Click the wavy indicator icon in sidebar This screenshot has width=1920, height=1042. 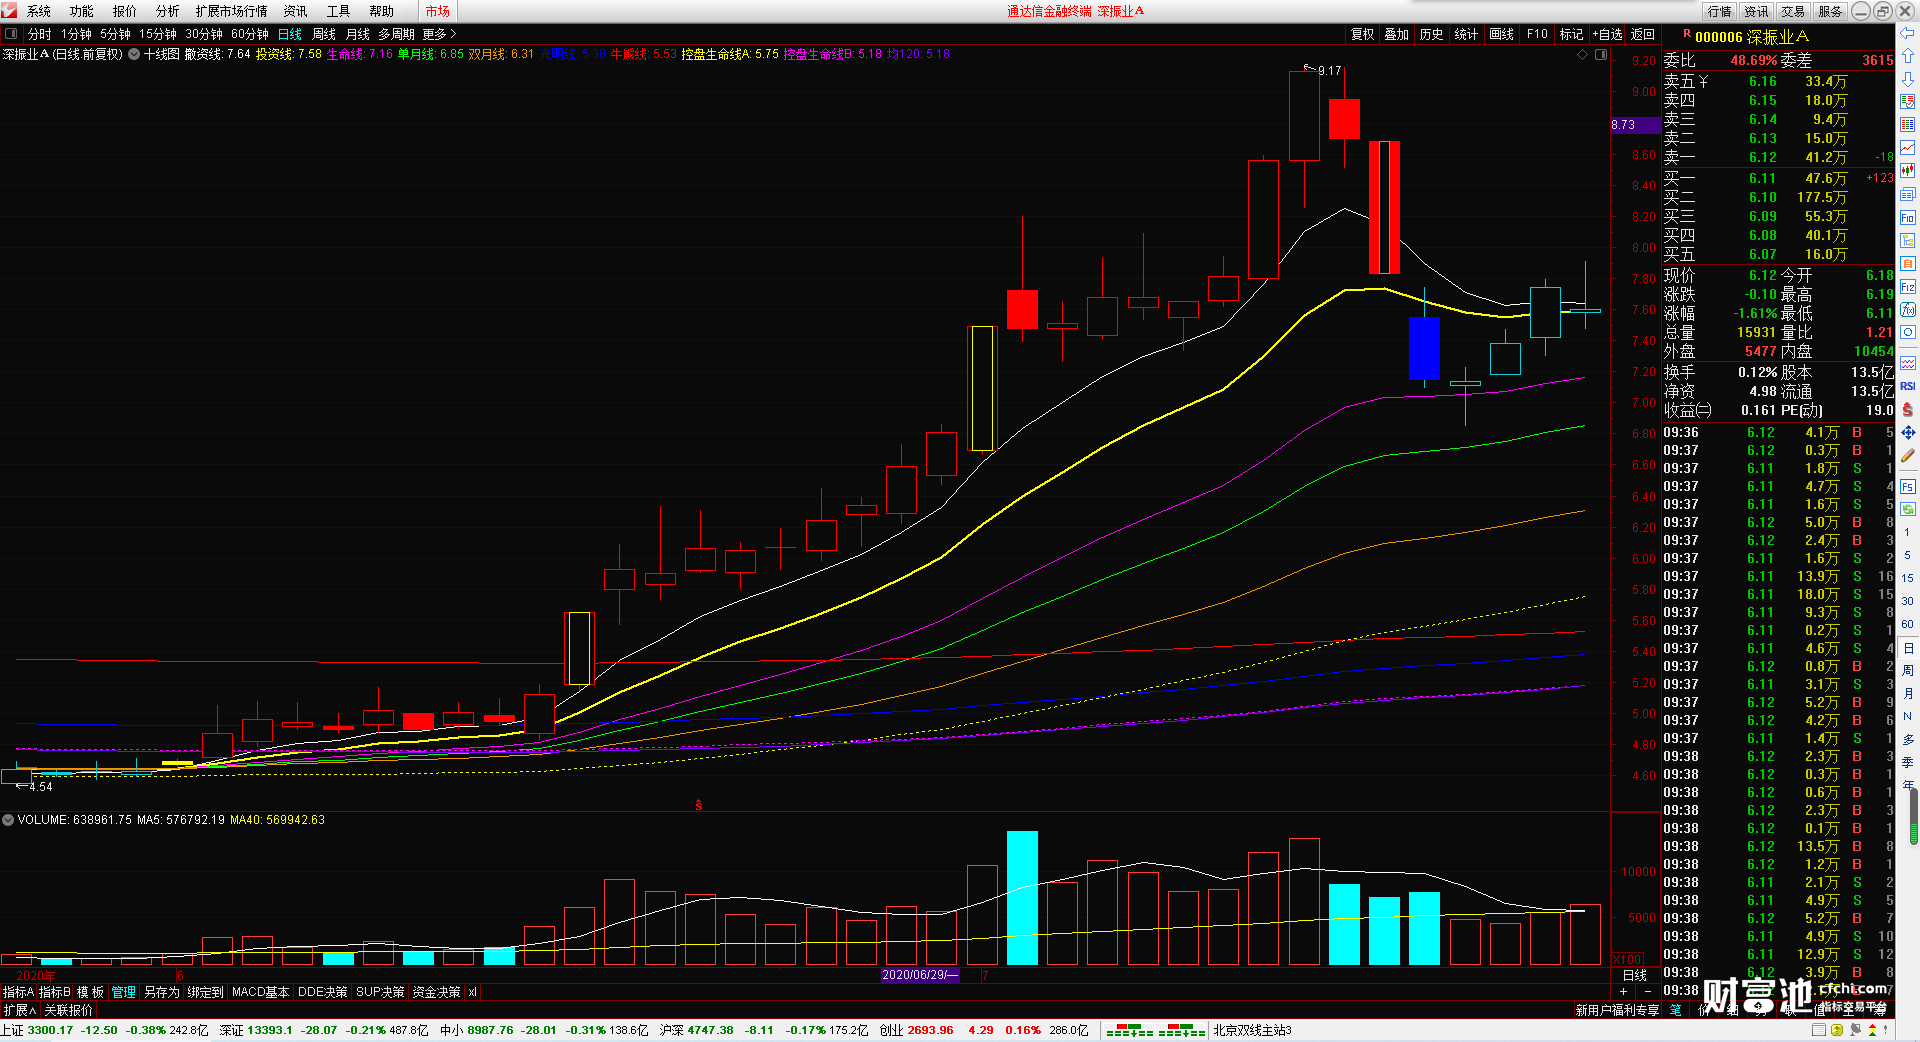1907,362
